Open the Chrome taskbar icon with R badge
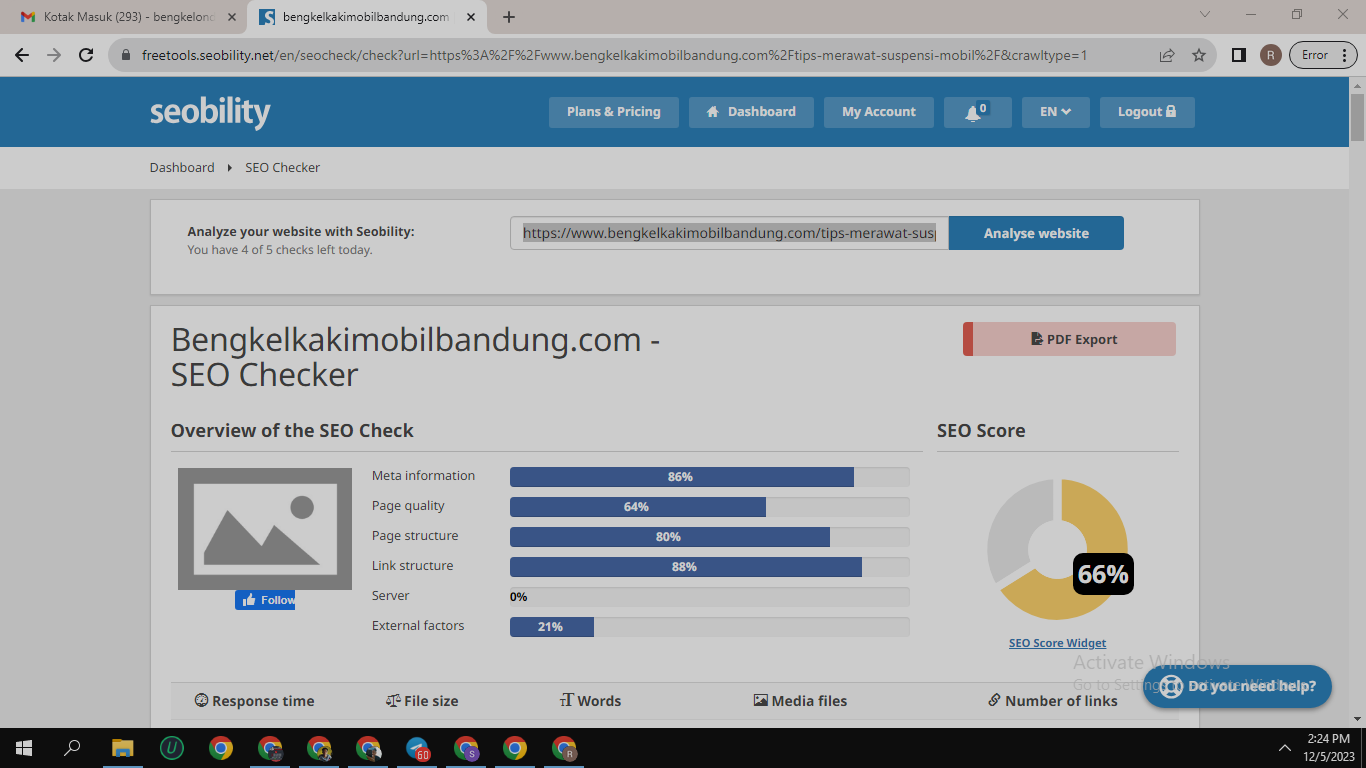The image size is (1366, 768). click(565, 748)
